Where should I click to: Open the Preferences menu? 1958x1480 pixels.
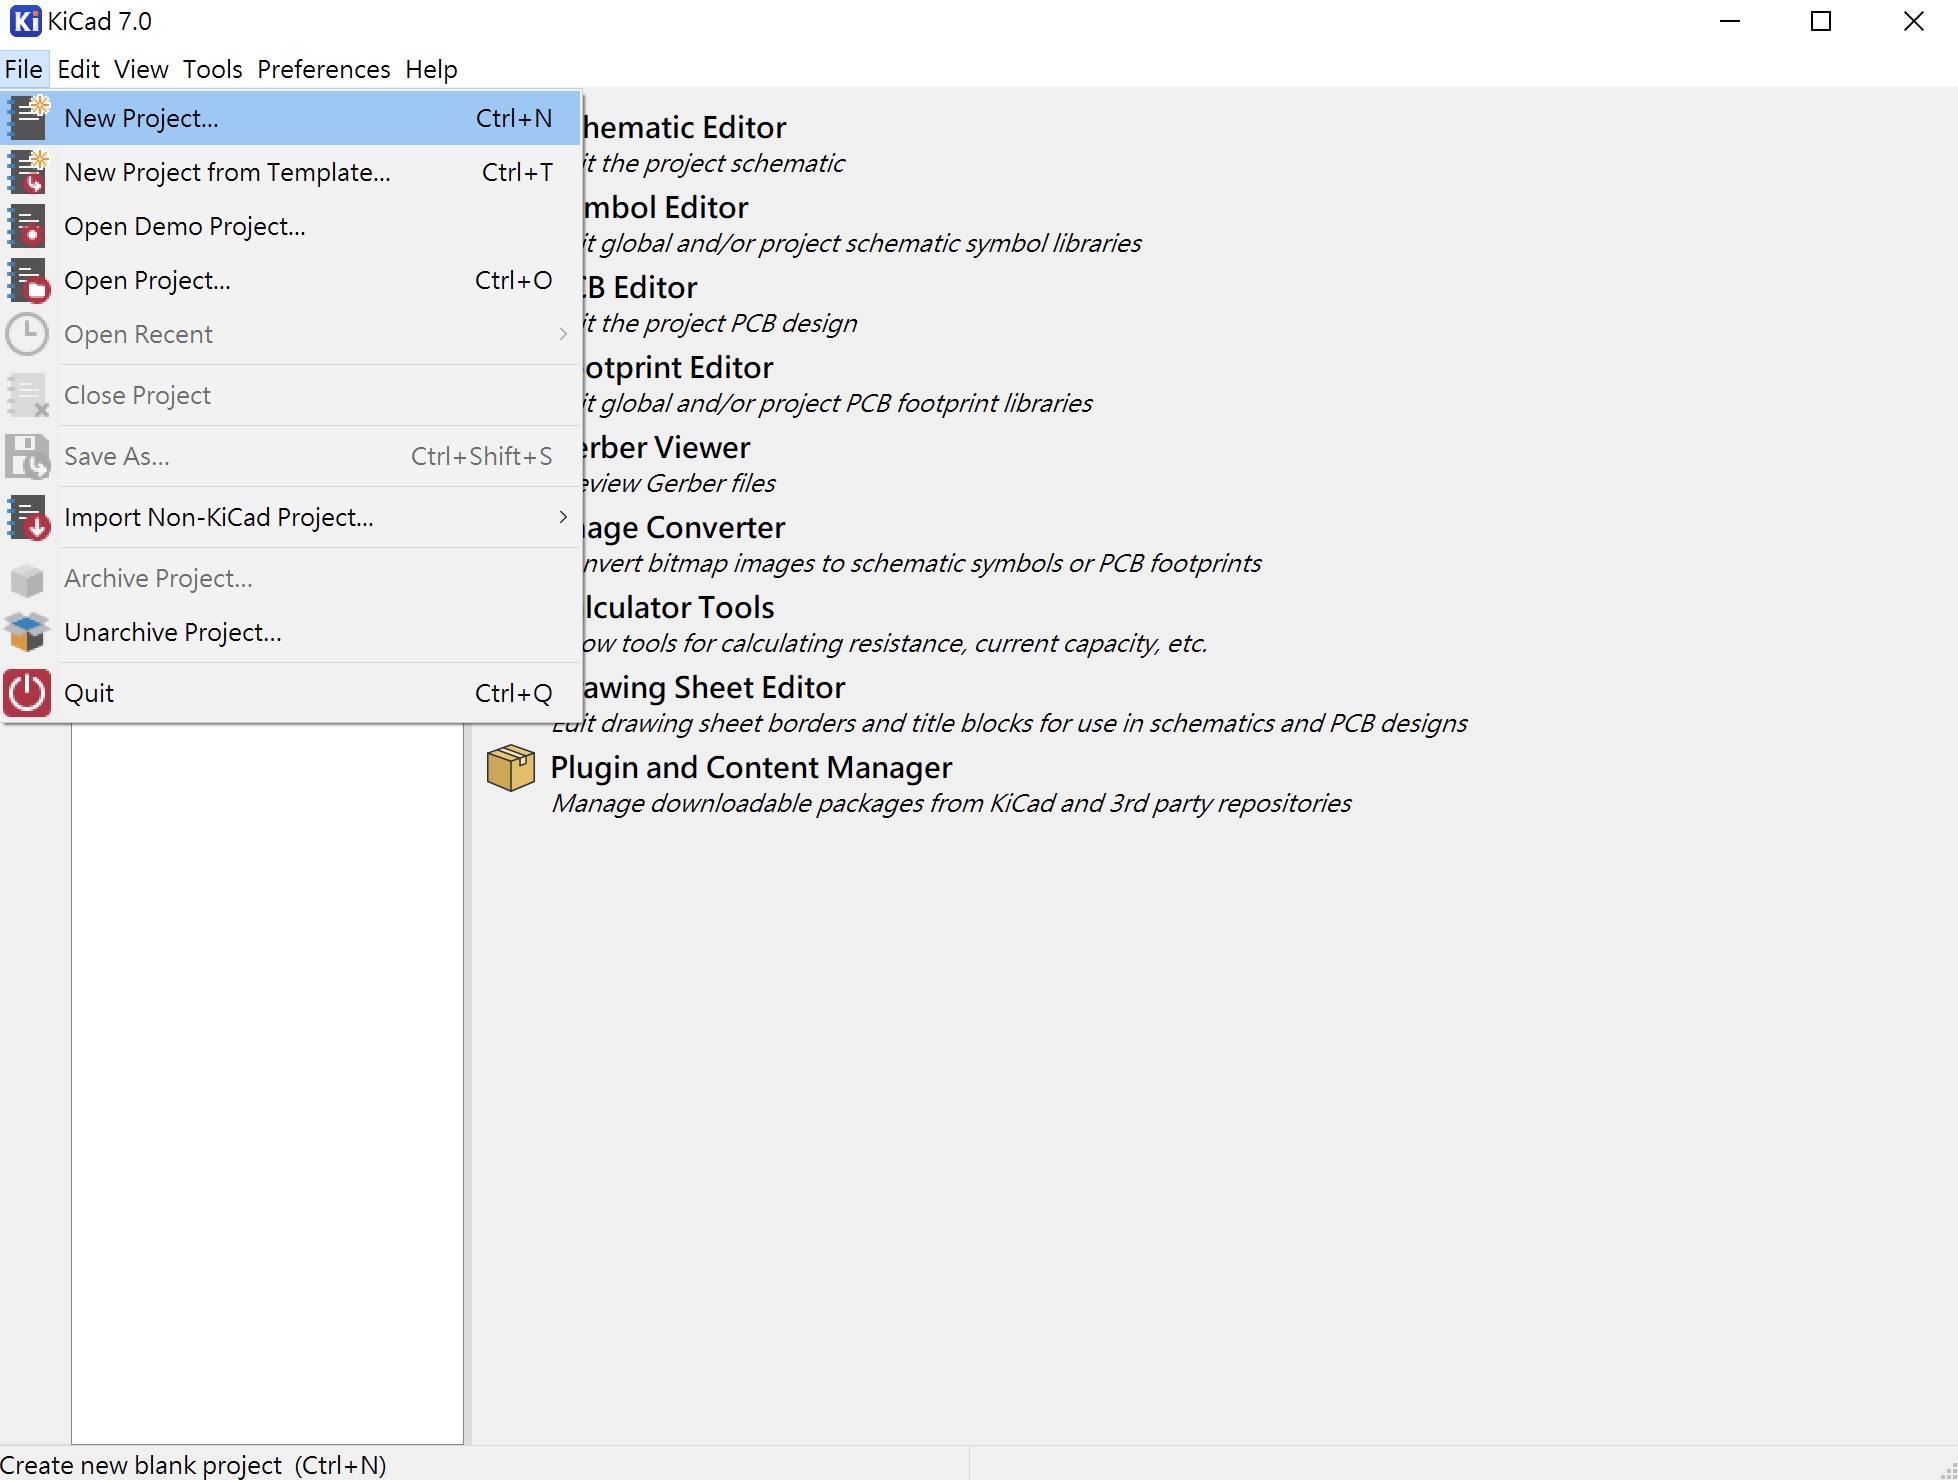(323, 69)
